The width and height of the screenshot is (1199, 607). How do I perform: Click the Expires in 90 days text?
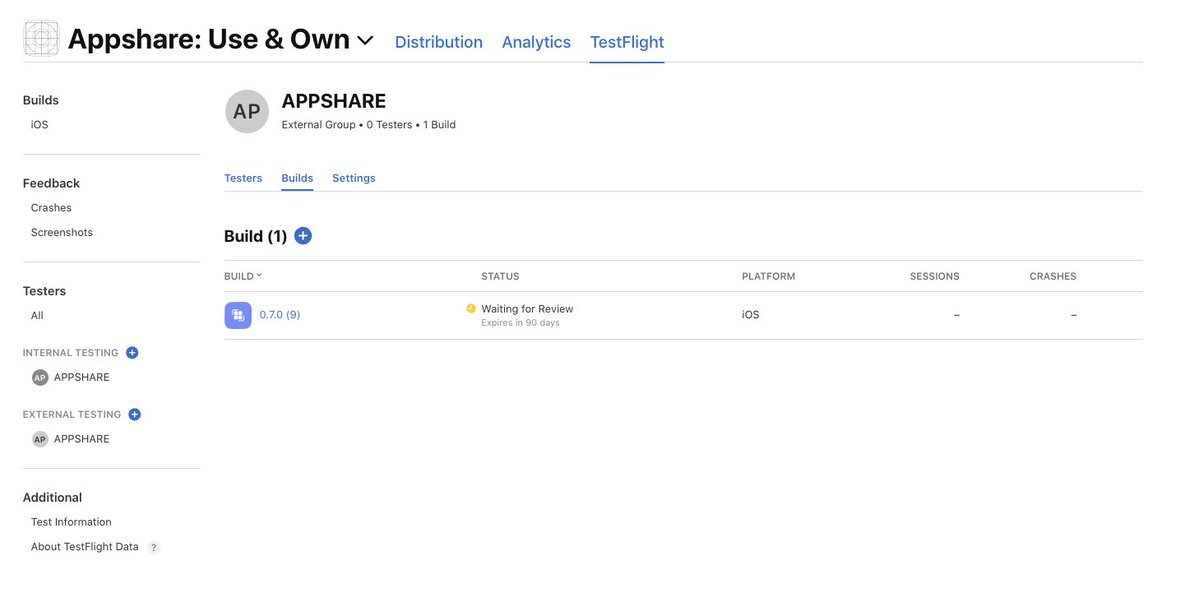tap(521, 323)
